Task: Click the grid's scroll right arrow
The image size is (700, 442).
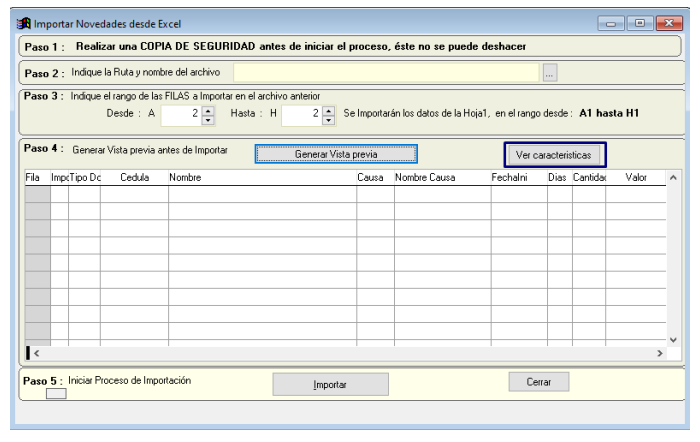Action: click(660, 353)
